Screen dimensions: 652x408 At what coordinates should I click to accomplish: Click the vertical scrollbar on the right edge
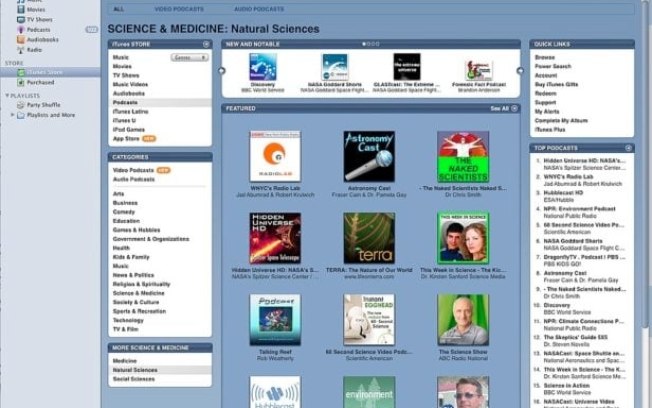click(x=646, y=166)
